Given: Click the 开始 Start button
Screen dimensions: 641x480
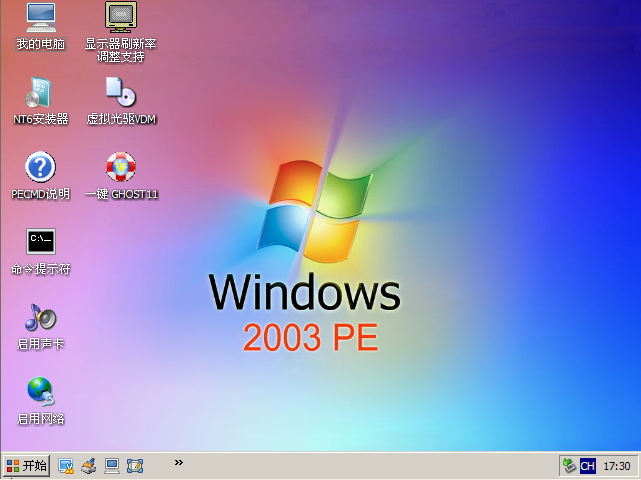Looking at the screenshot, I should (x=26, y=466).
